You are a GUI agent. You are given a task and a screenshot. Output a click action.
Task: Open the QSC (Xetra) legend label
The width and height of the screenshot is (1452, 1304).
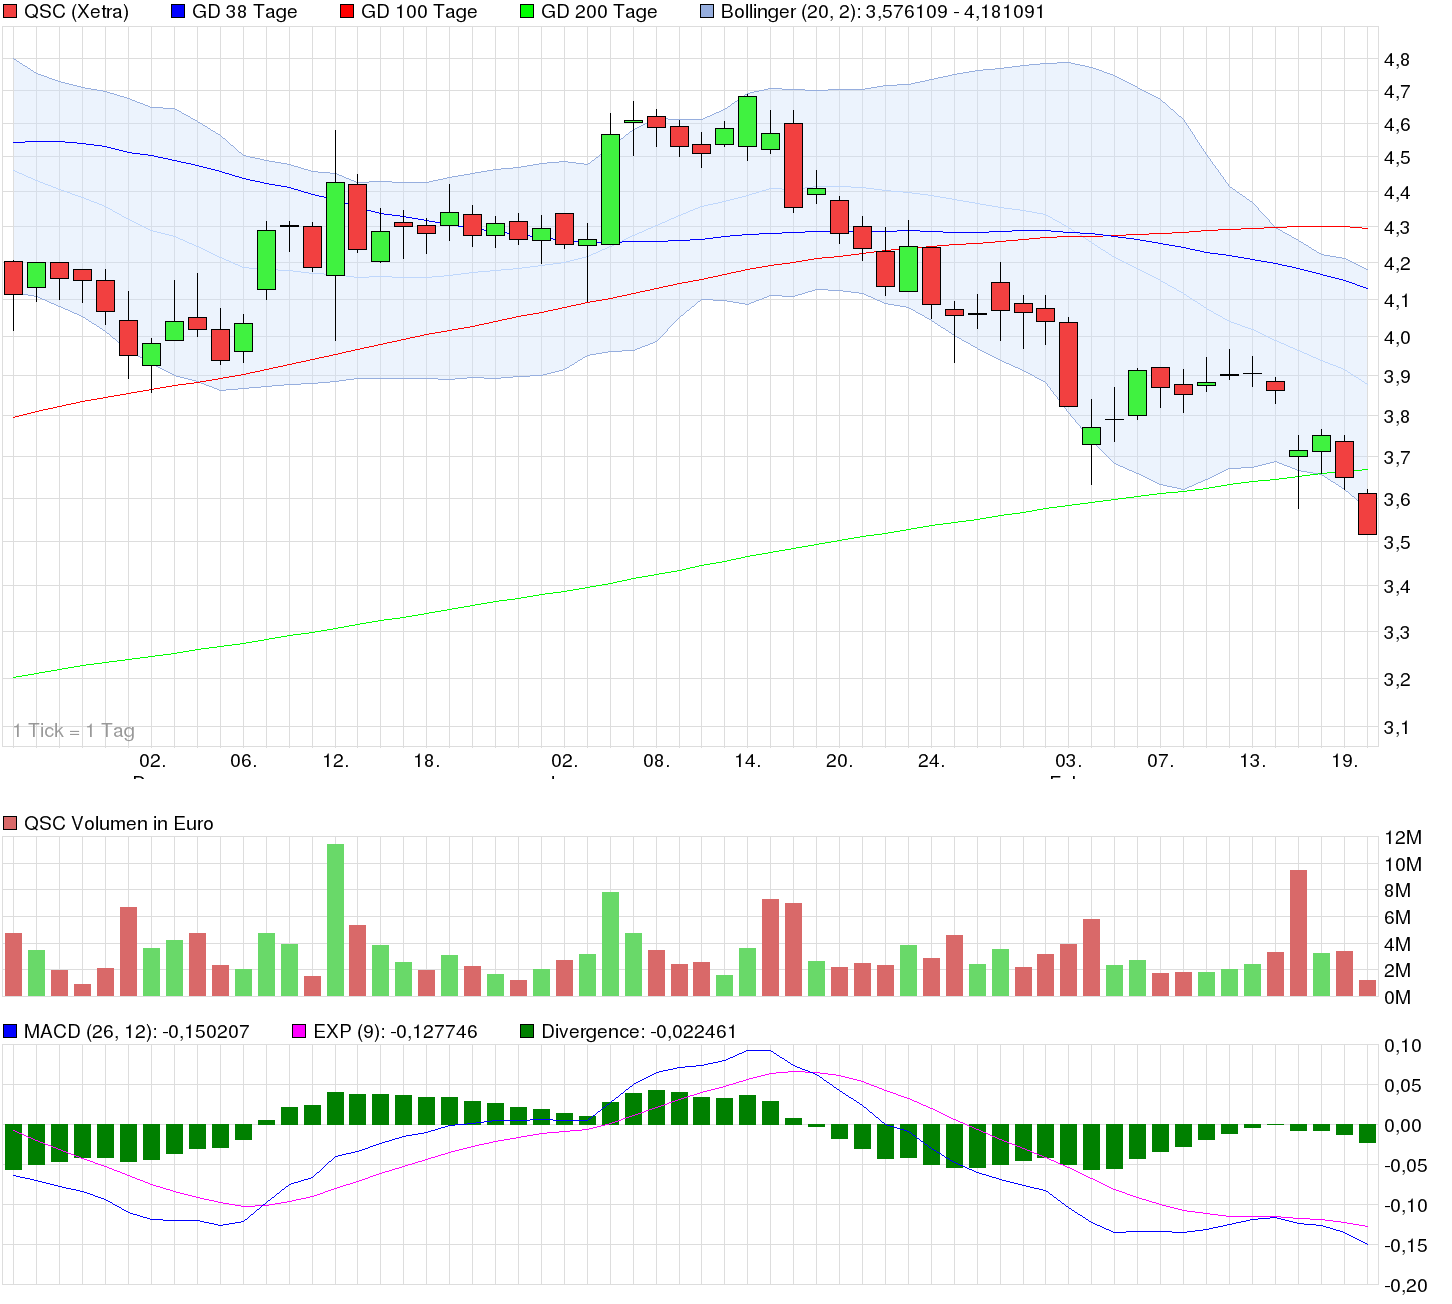75,12
